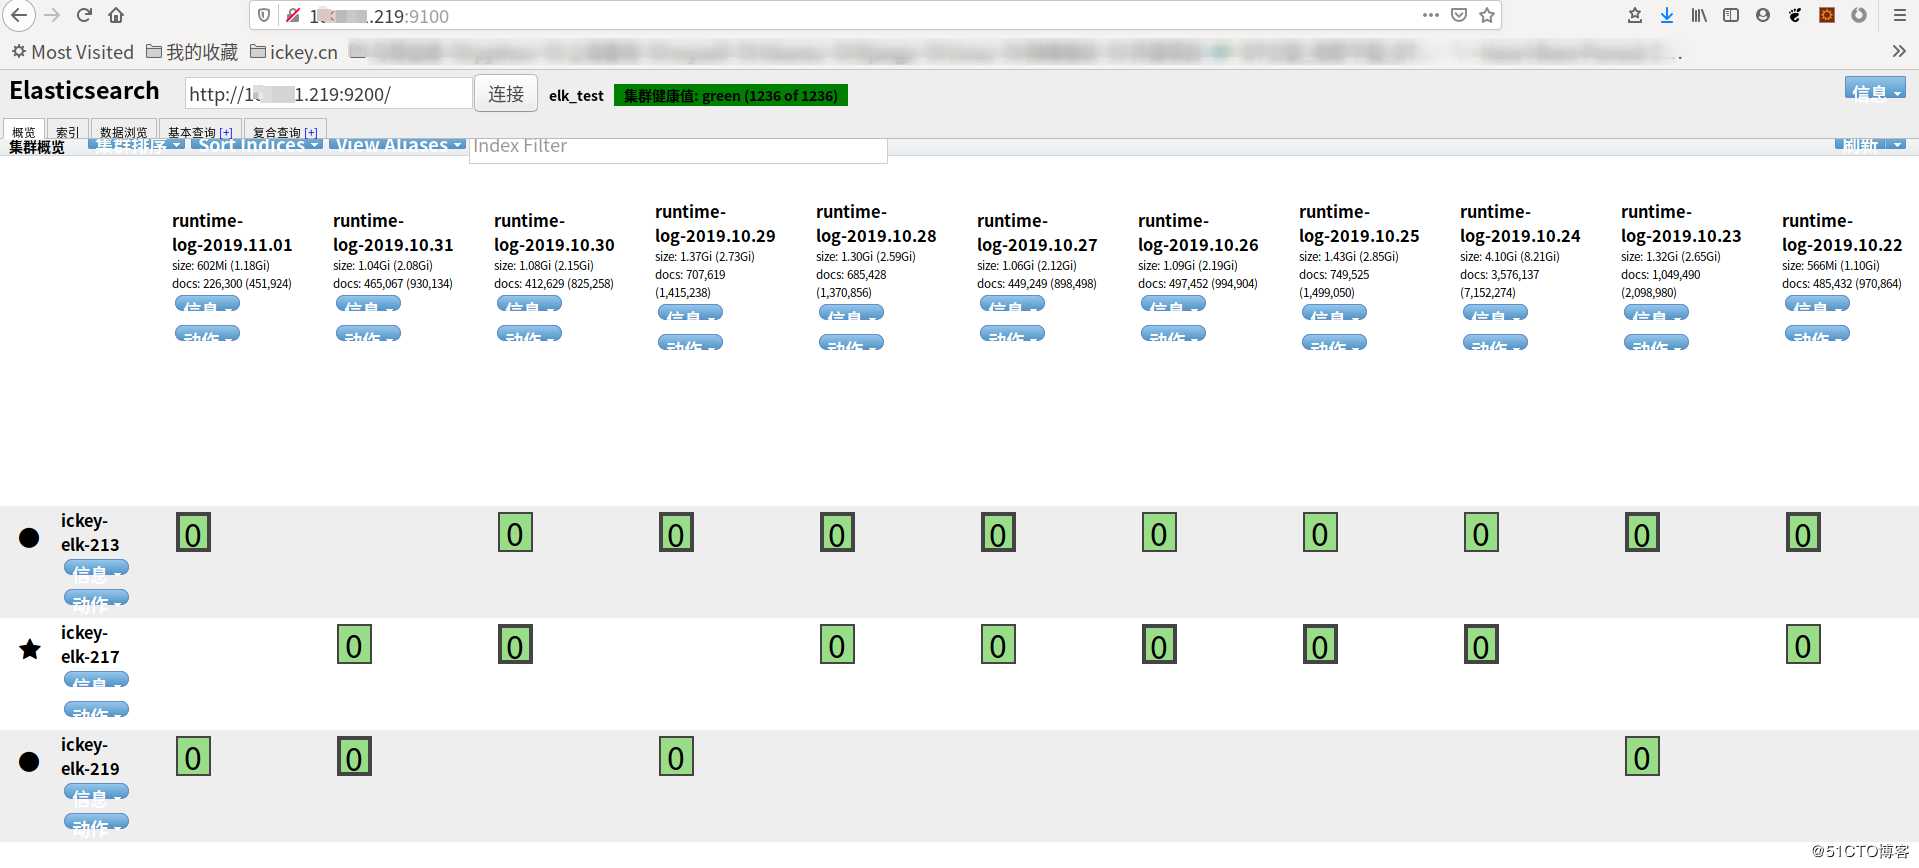Open the bookmarks menu toolbar icon
The height and width of the screenshot is (868, 1919).
tap(1635, 15)
